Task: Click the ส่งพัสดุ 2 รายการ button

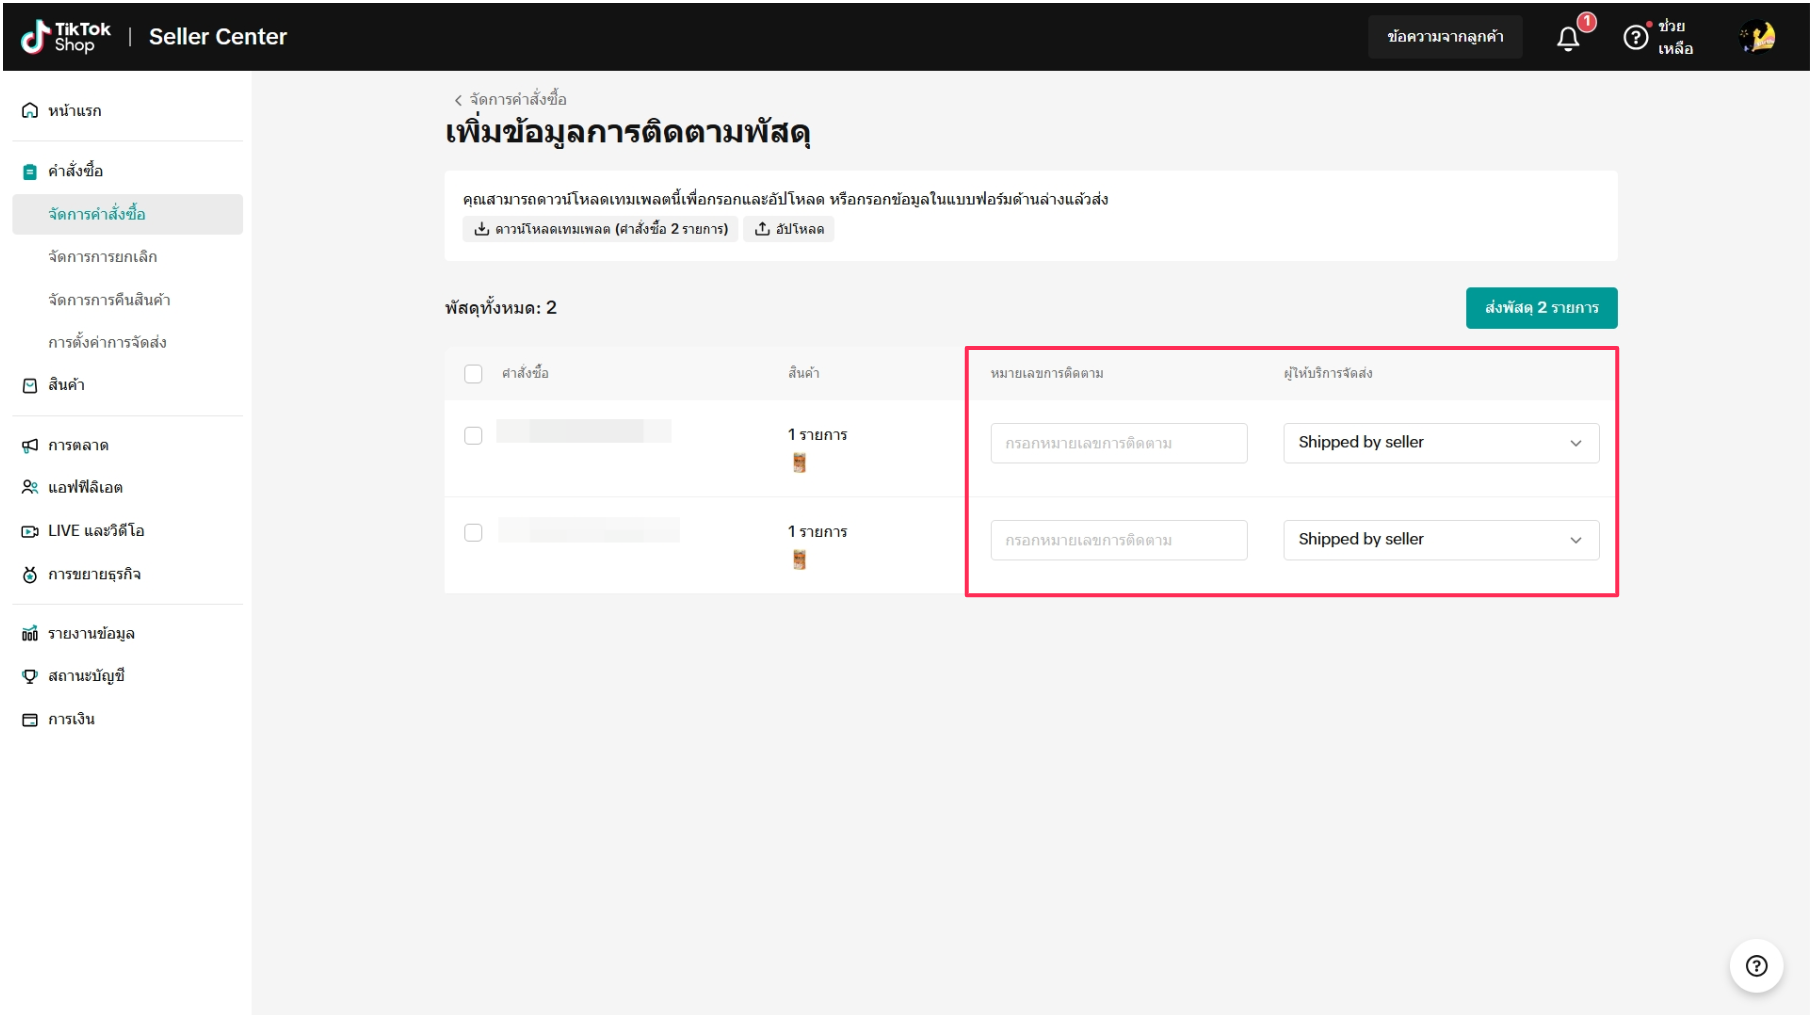Action: pos(1541,308)
